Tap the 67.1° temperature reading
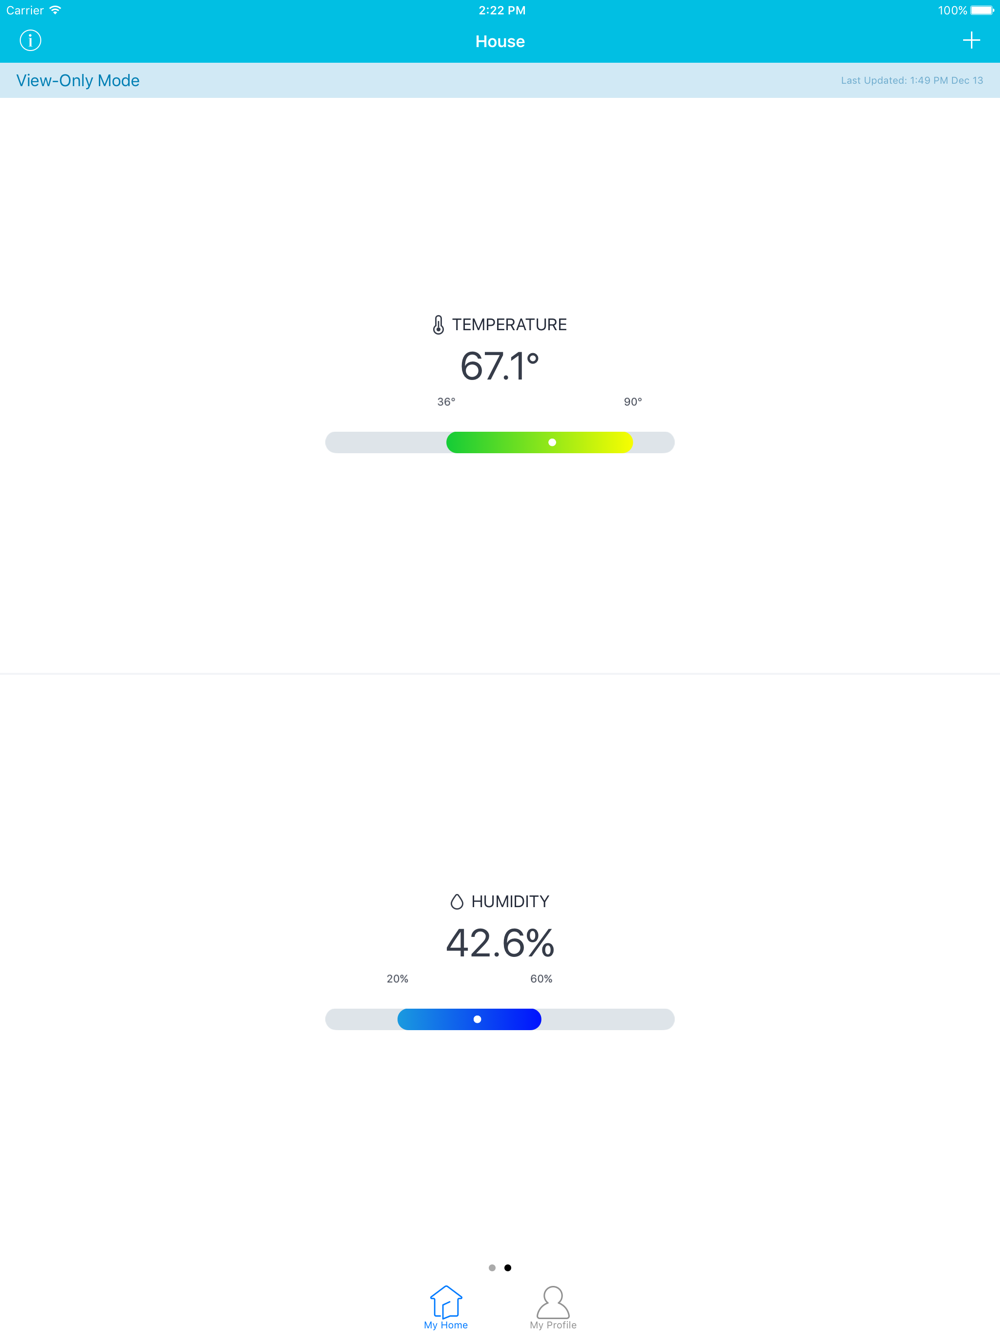1000x1334 pixels. (x=500, y=366)
